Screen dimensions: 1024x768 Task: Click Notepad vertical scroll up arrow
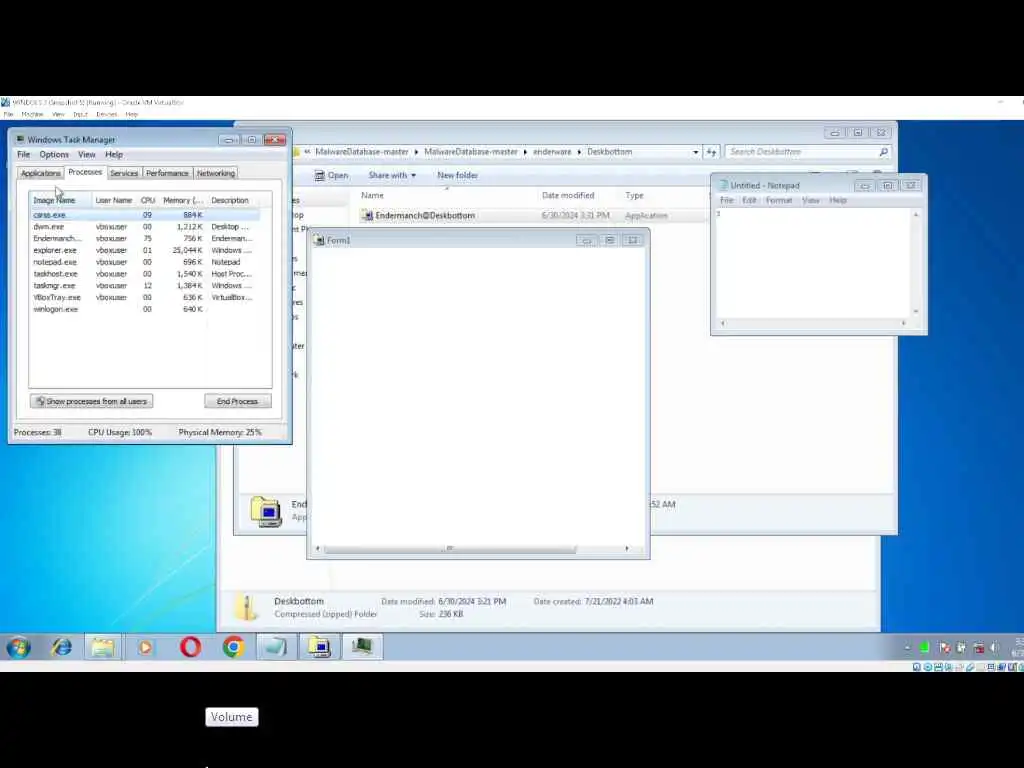pyautogui.click(x=916, y=214)
